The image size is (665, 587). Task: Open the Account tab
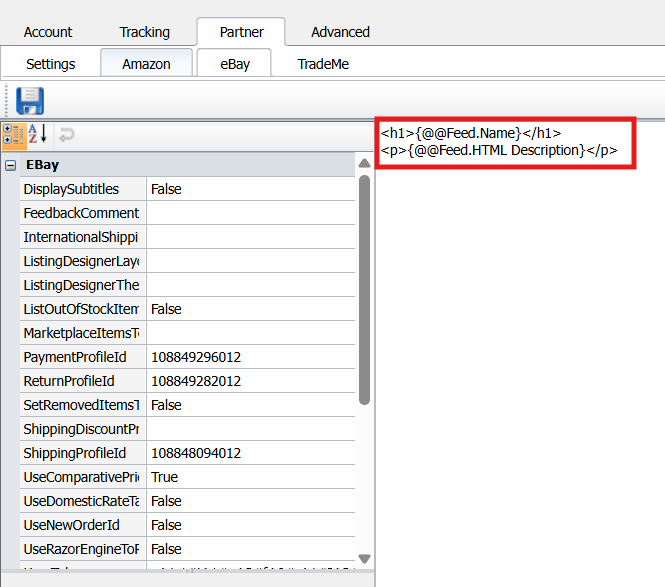click(48, 32)
